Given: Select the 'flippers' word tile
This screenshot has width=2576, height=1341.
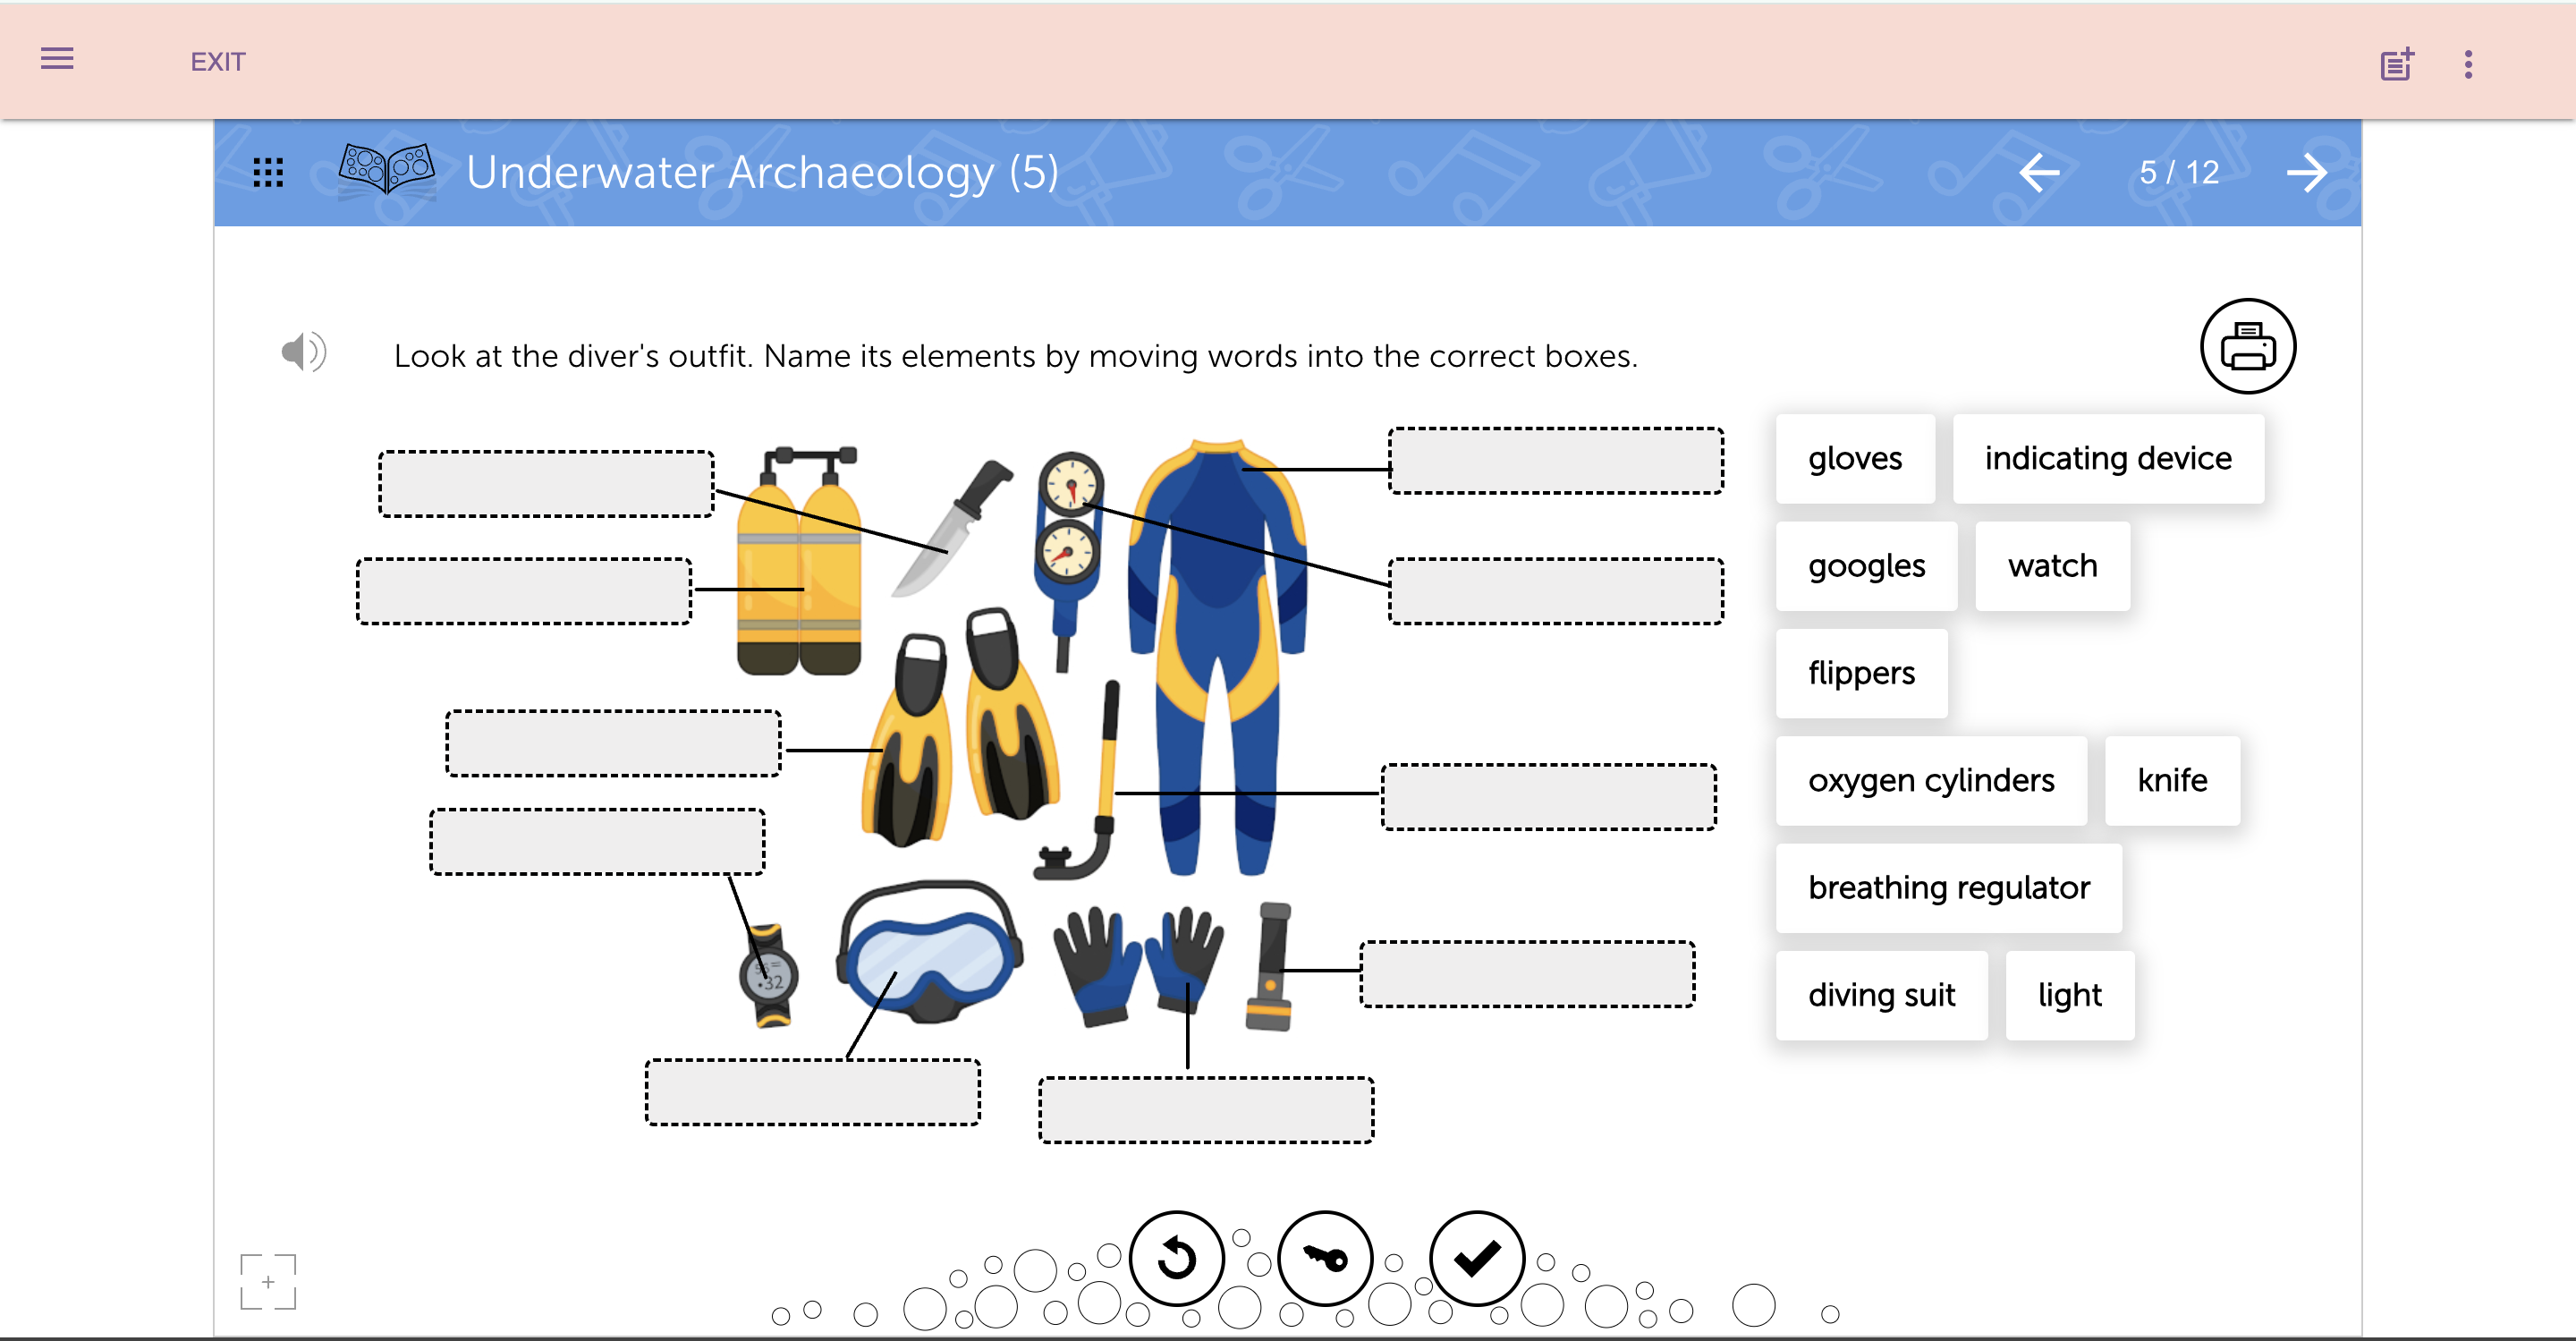Looking at the screenshot, I should [1861, 673].
